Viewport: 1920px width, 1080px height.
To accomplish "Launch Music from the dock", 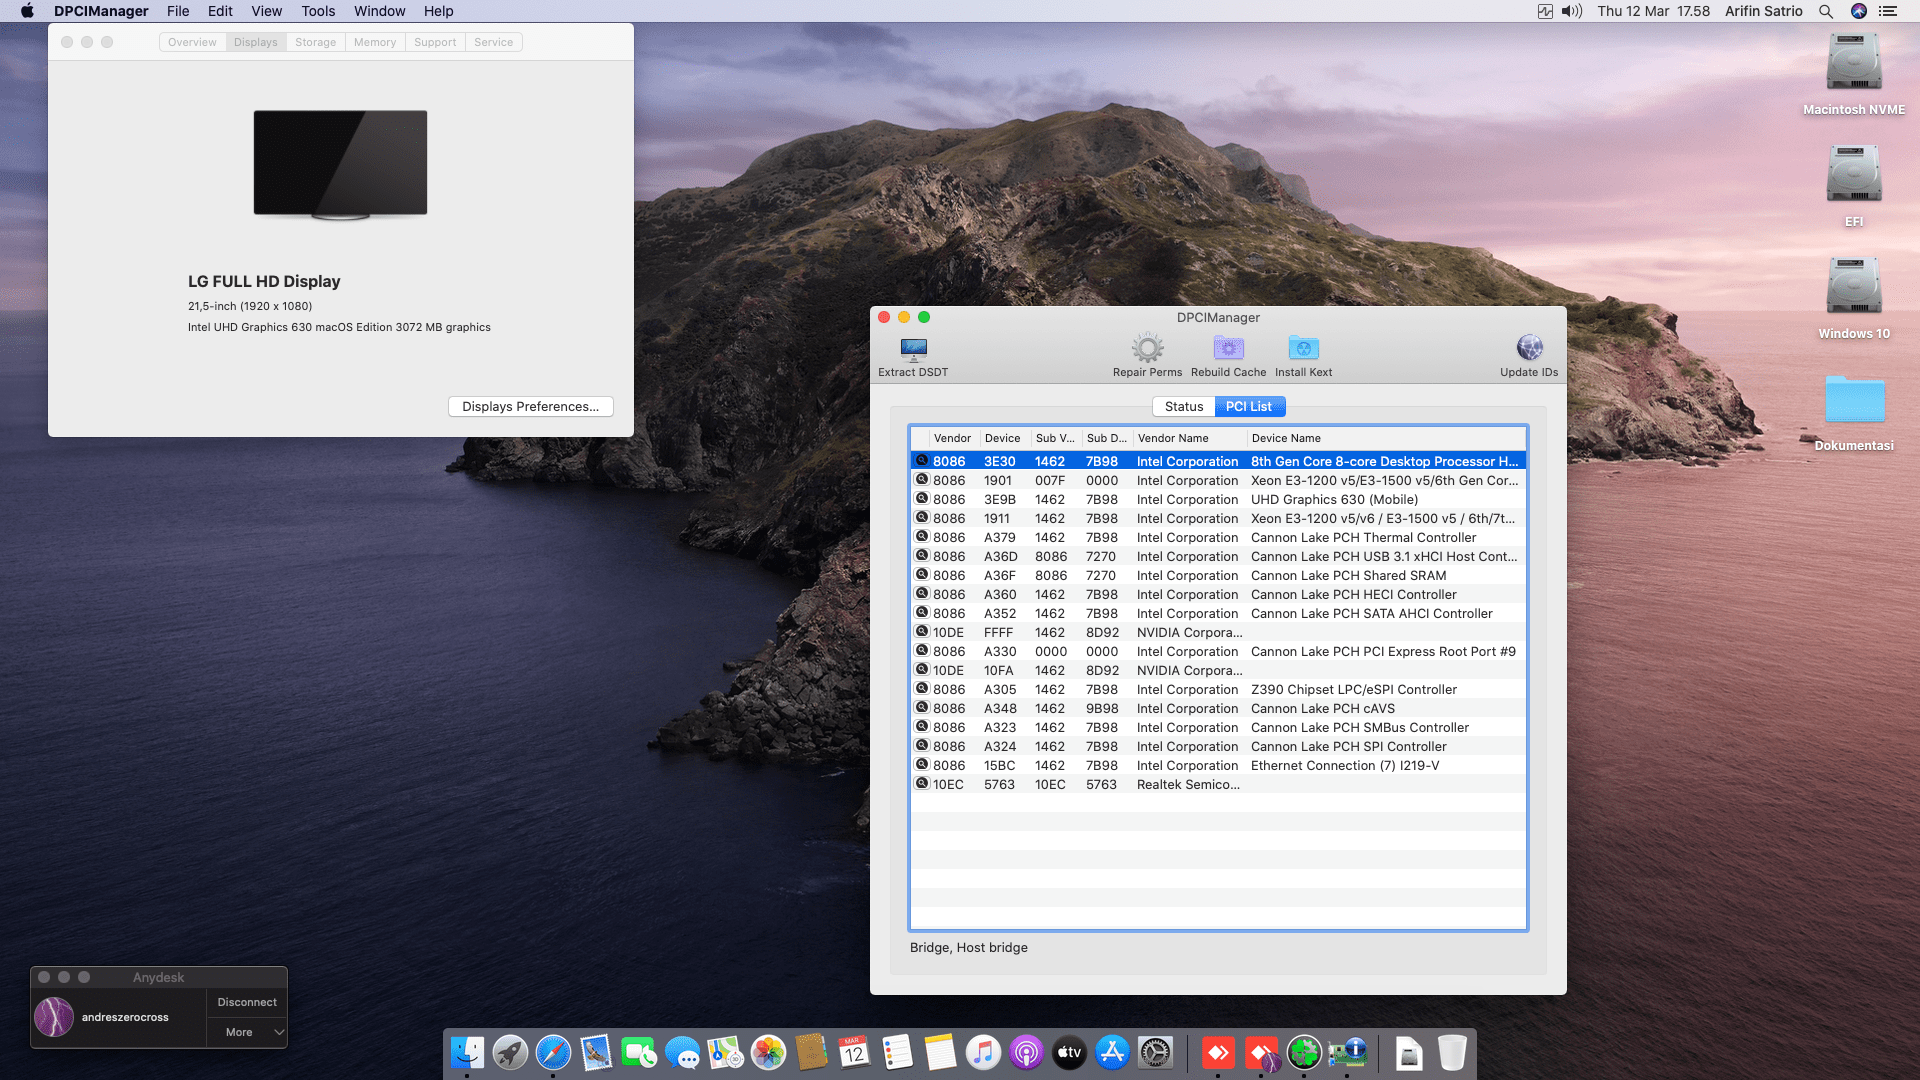I will [x=983, y=1053].
